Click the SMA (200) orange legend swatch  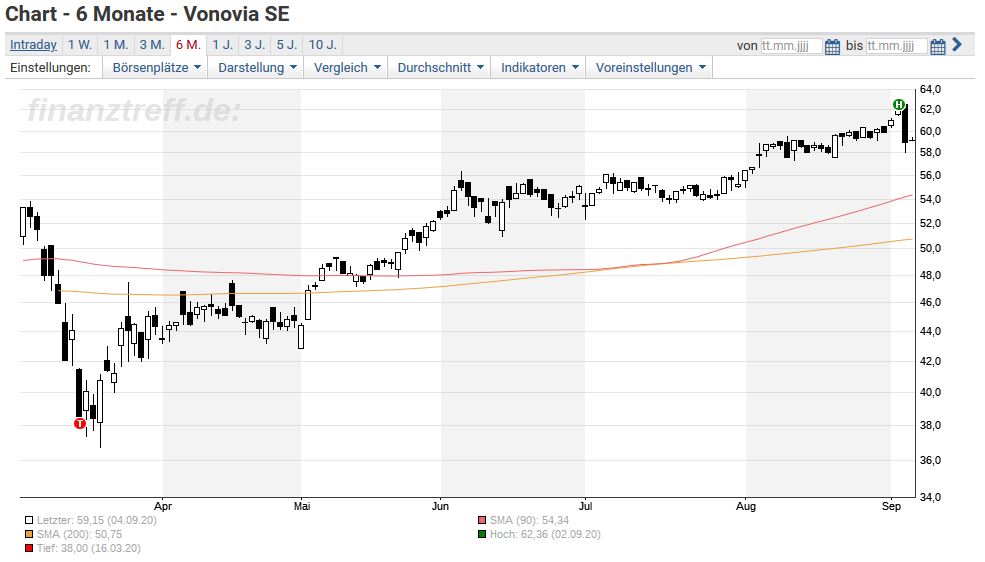click(29, 534)
